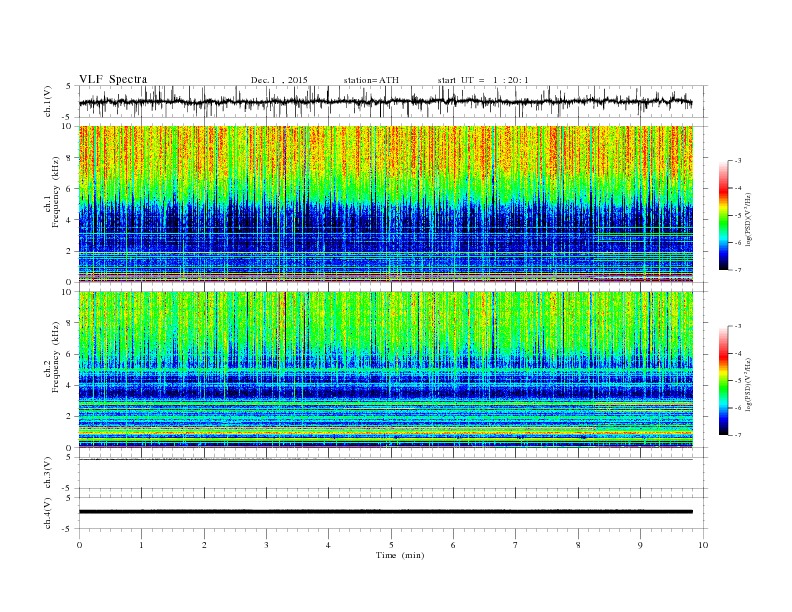The image size is (792, 612).
Task: Click the time axis tick label "1"
Action: 141,545
